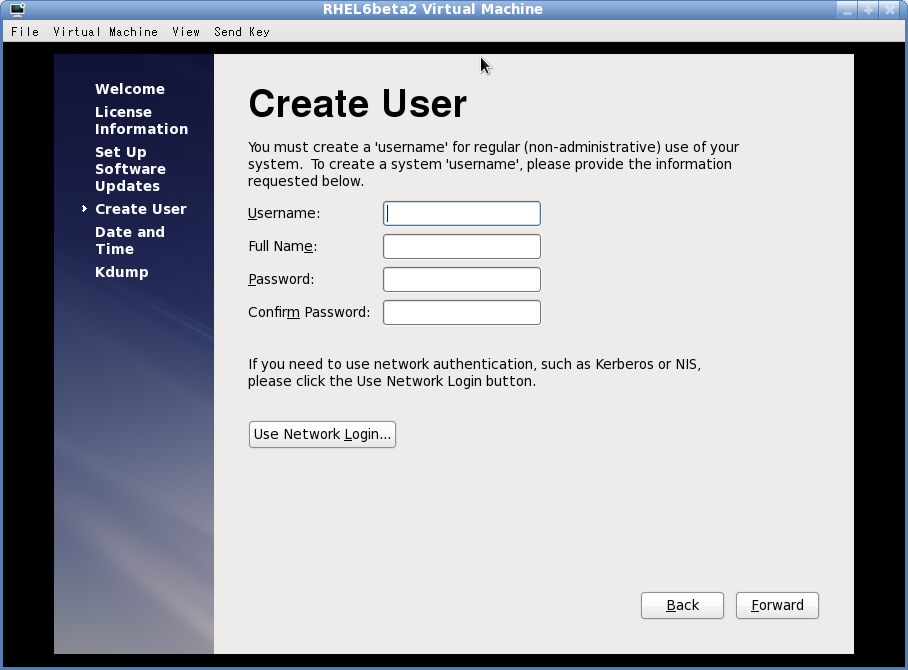Select Set Up Software Updates step
908x670 pixels.
click(130, 169)
